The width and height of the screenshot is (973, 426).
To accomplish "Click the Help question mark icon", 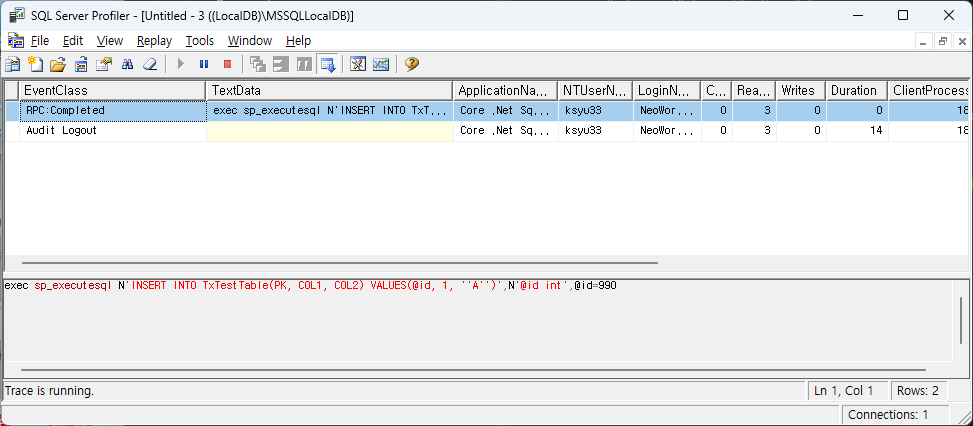I will 411,64.
